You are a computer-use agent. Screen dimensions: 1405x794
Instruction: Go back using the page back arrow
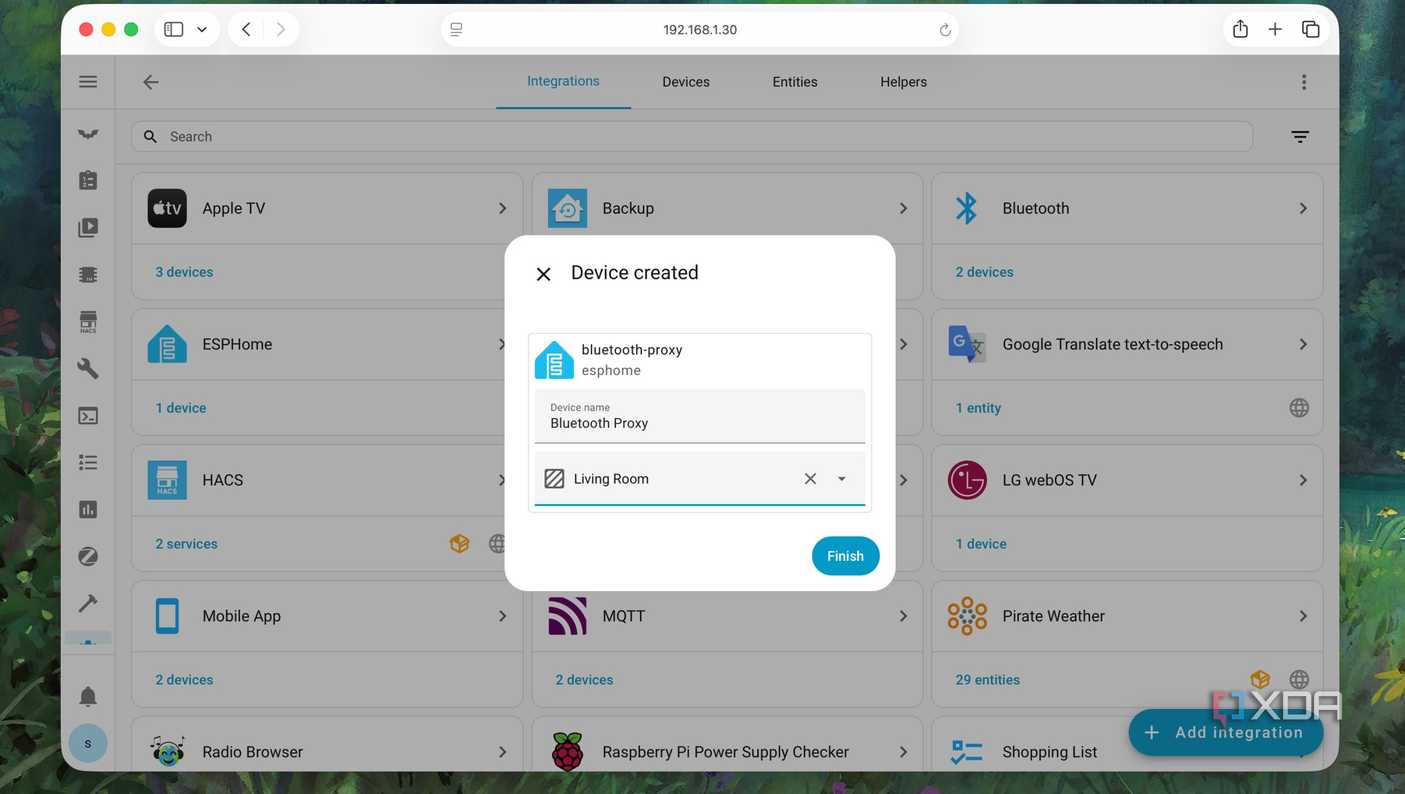tap(151, 82)
